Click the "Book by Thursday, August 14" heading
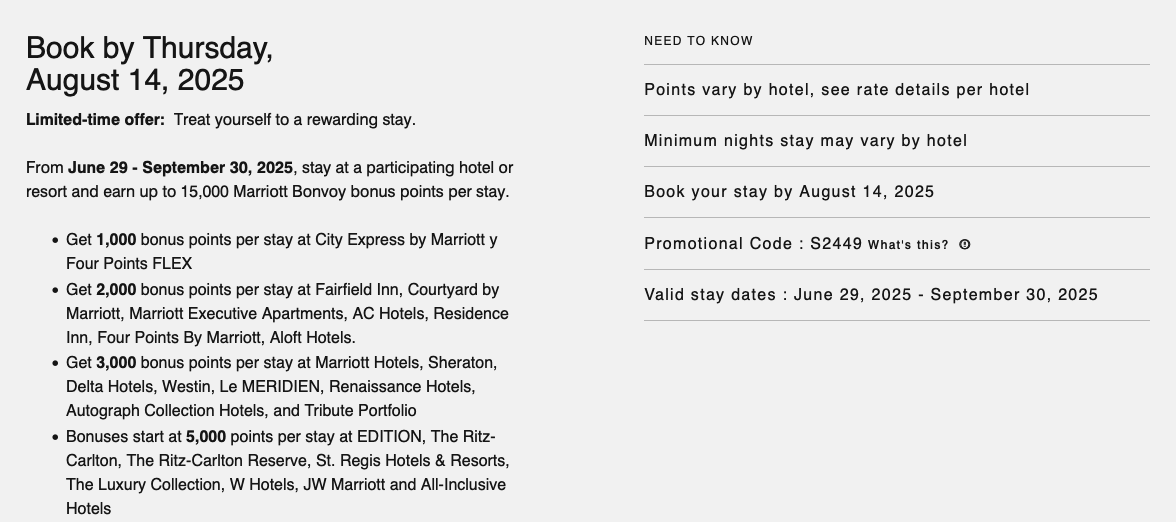 (149, 63)
